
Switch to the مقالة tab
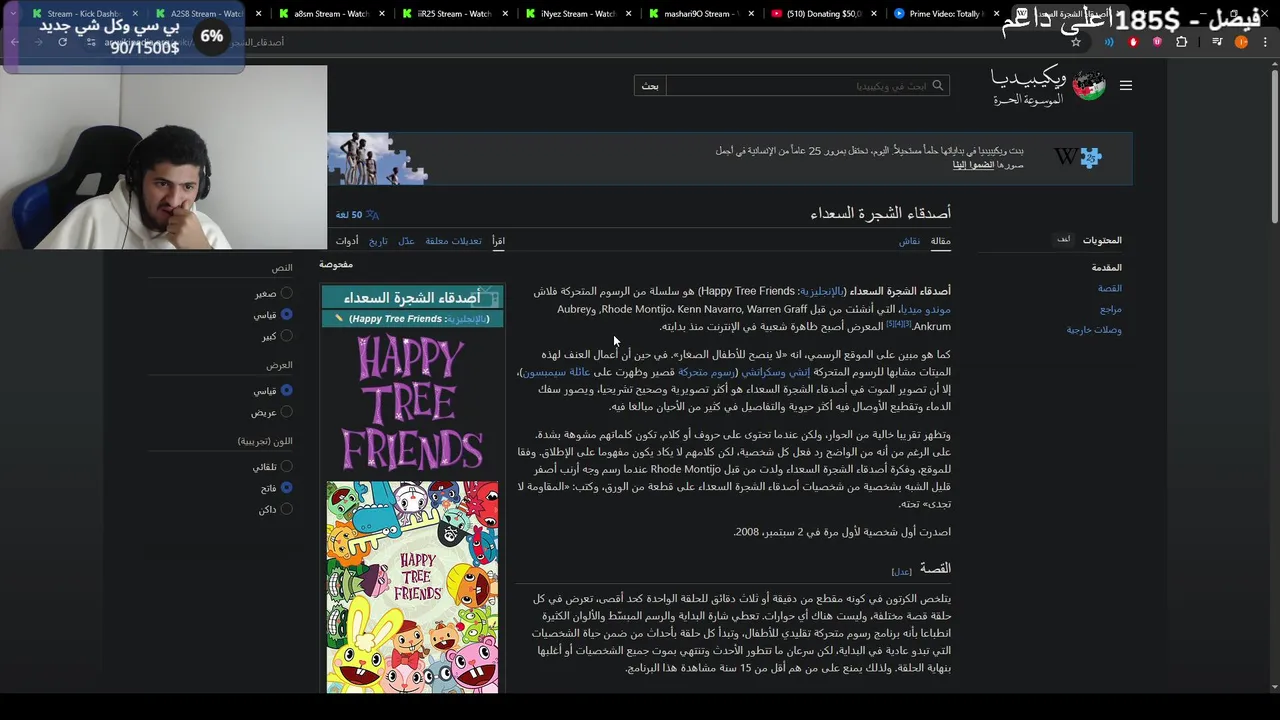[x=941, y=241]
